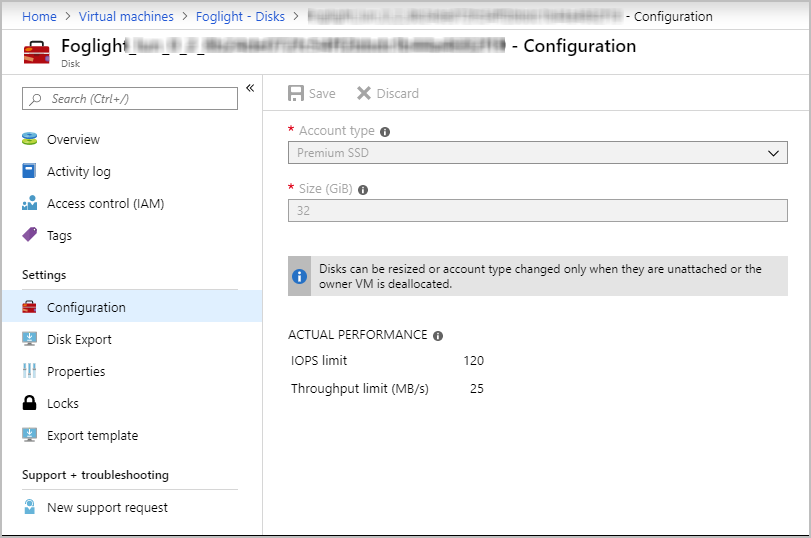Click the Disk Export icon

coord(29,339)
